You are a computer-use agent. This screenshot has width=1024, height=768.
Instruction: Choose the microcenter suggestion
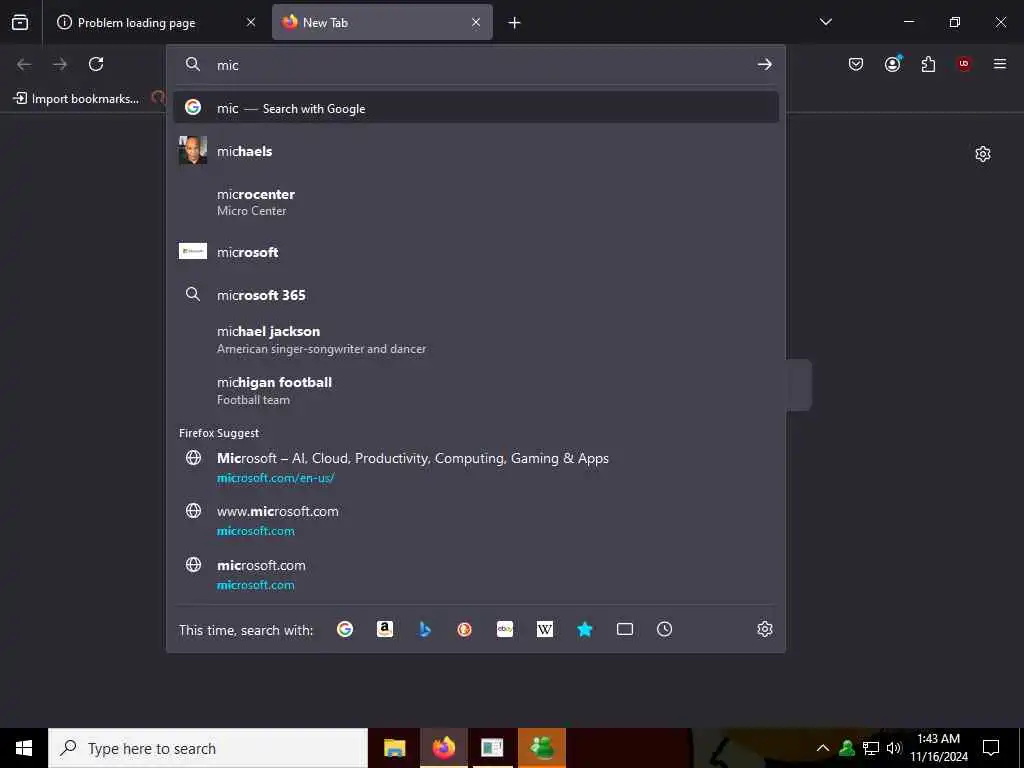tap(475, 202)
